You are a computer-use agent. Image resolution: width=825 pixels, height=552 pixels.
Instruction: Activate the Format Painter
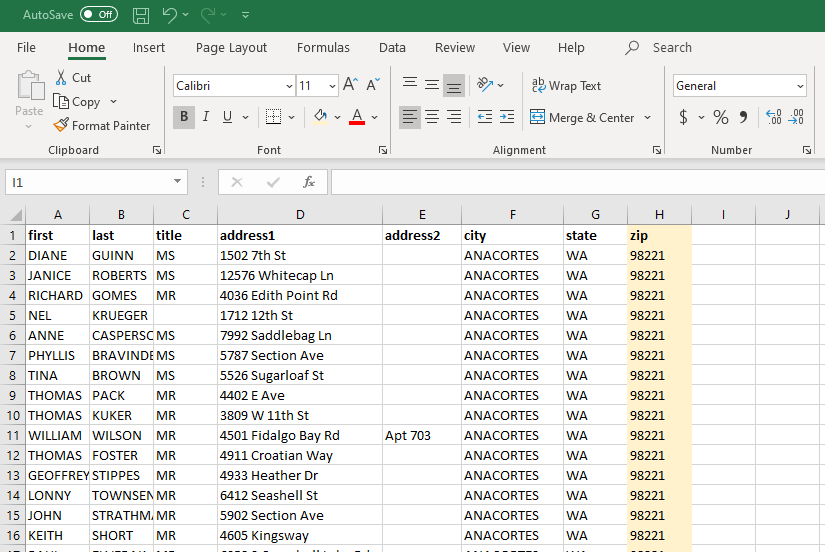click(102, 126)
